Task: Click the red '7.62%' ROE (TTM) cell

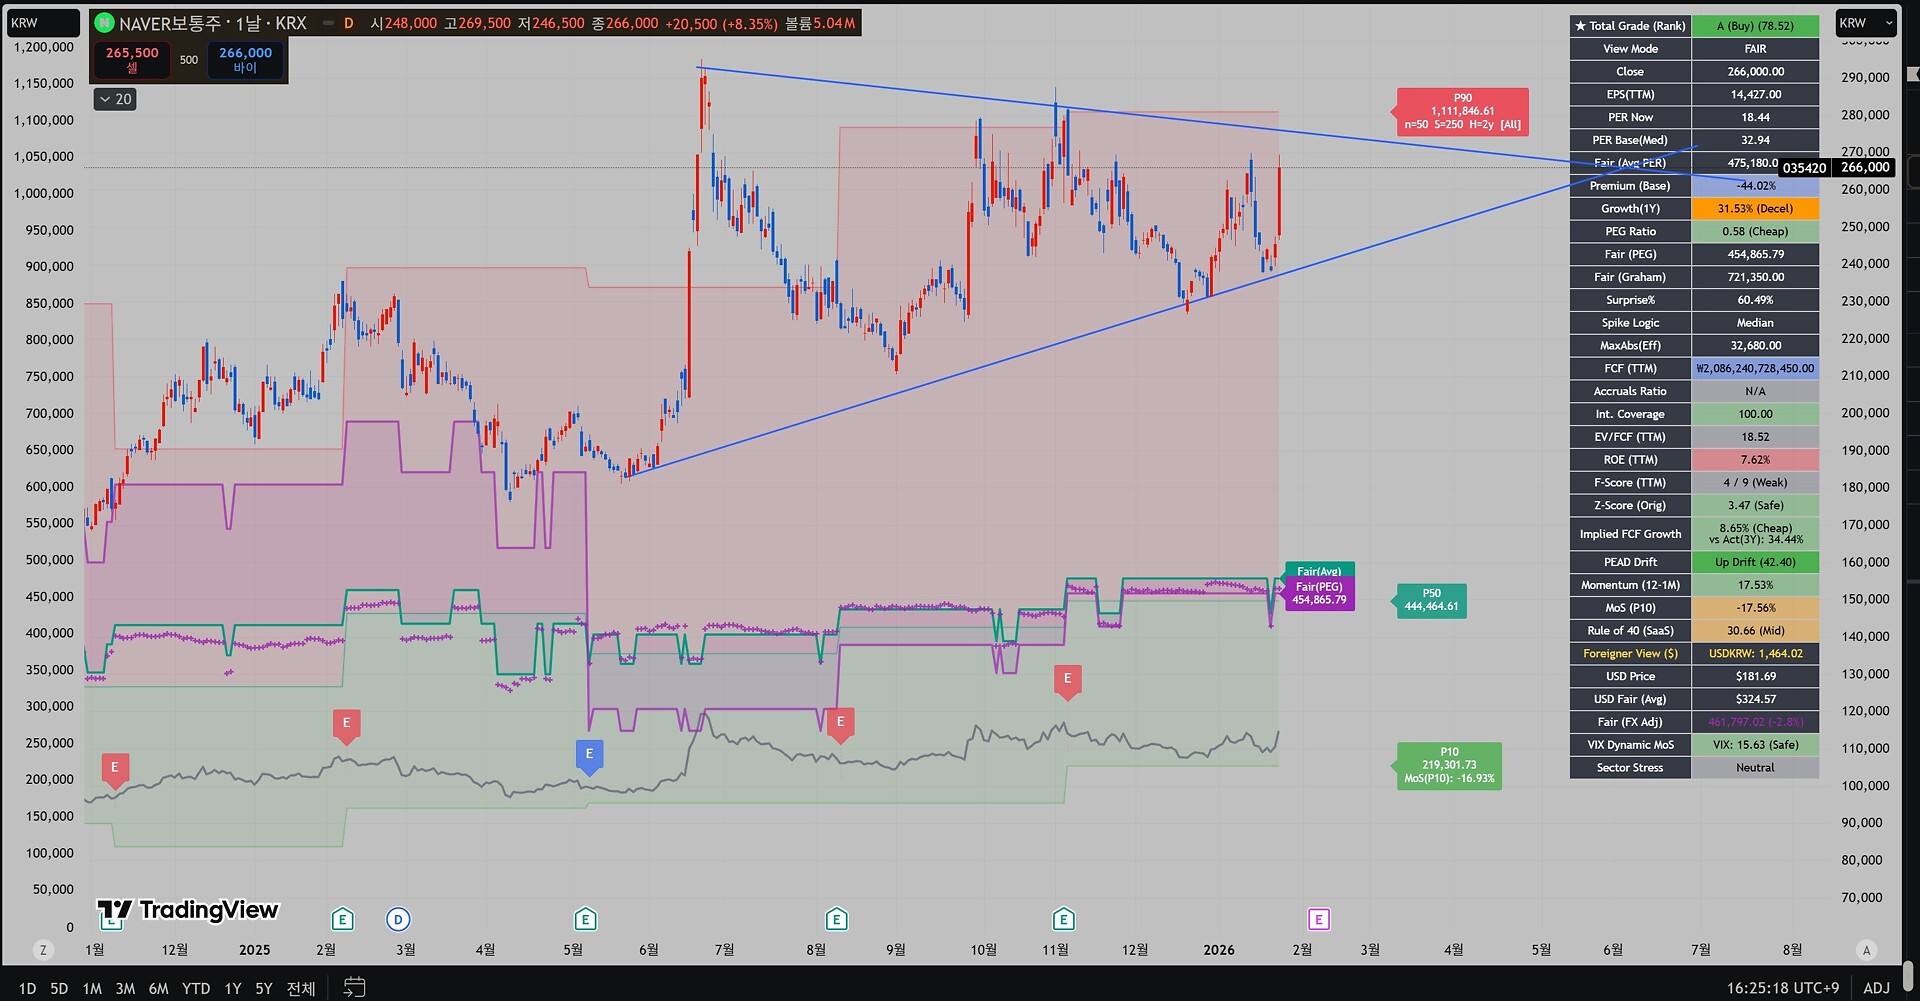Action: click(x=1755, y=460)
